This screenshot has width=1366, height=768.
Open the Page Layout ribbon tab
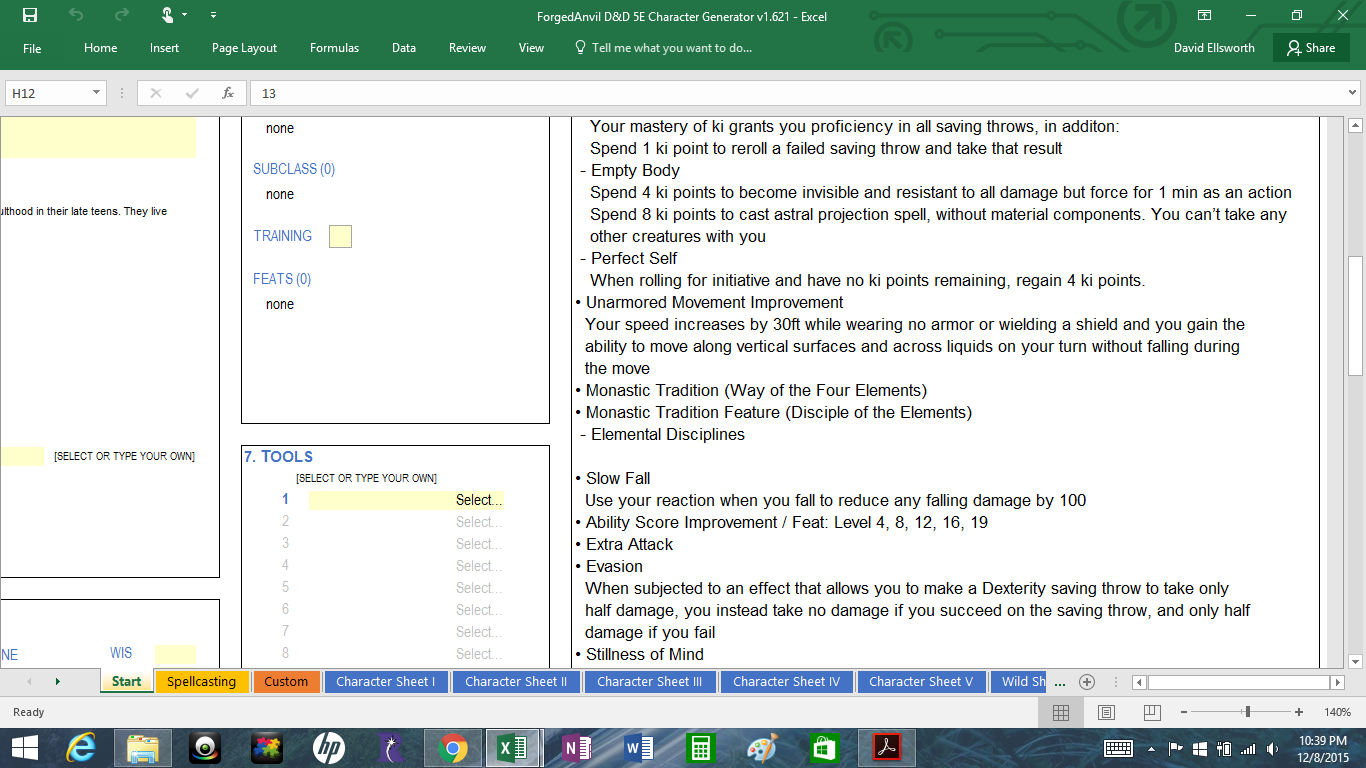click(244, 48)
